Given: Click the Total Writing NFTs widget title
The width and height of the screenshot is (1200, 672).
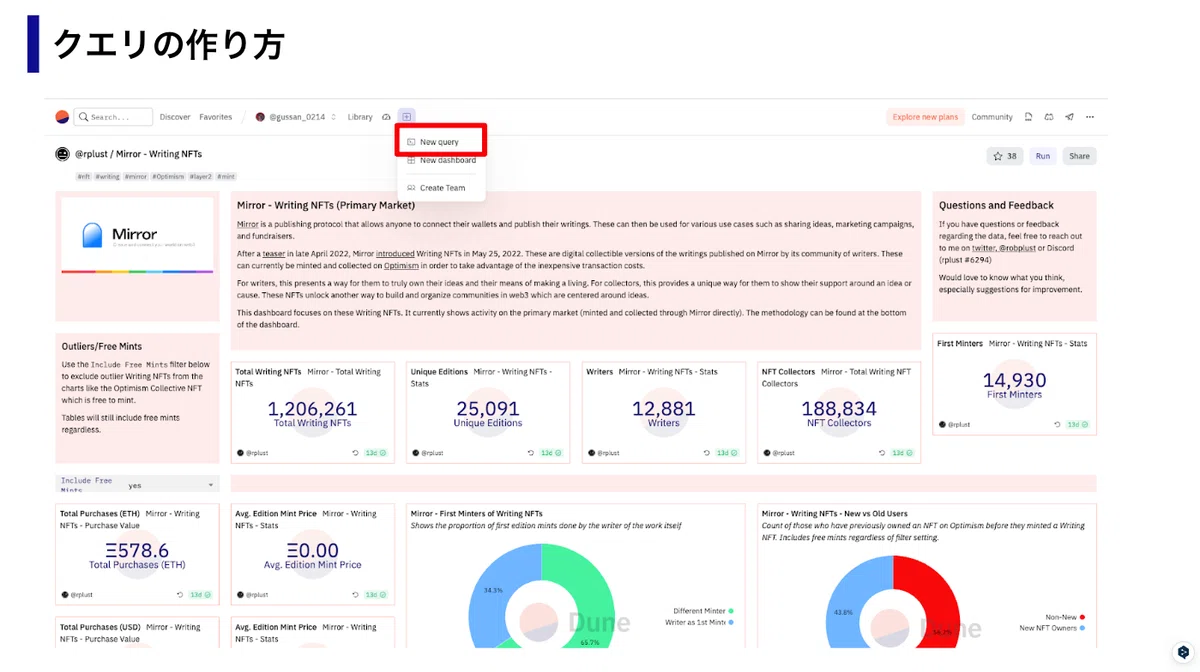Looking at the screenshot, I should (x=267, y=371).
